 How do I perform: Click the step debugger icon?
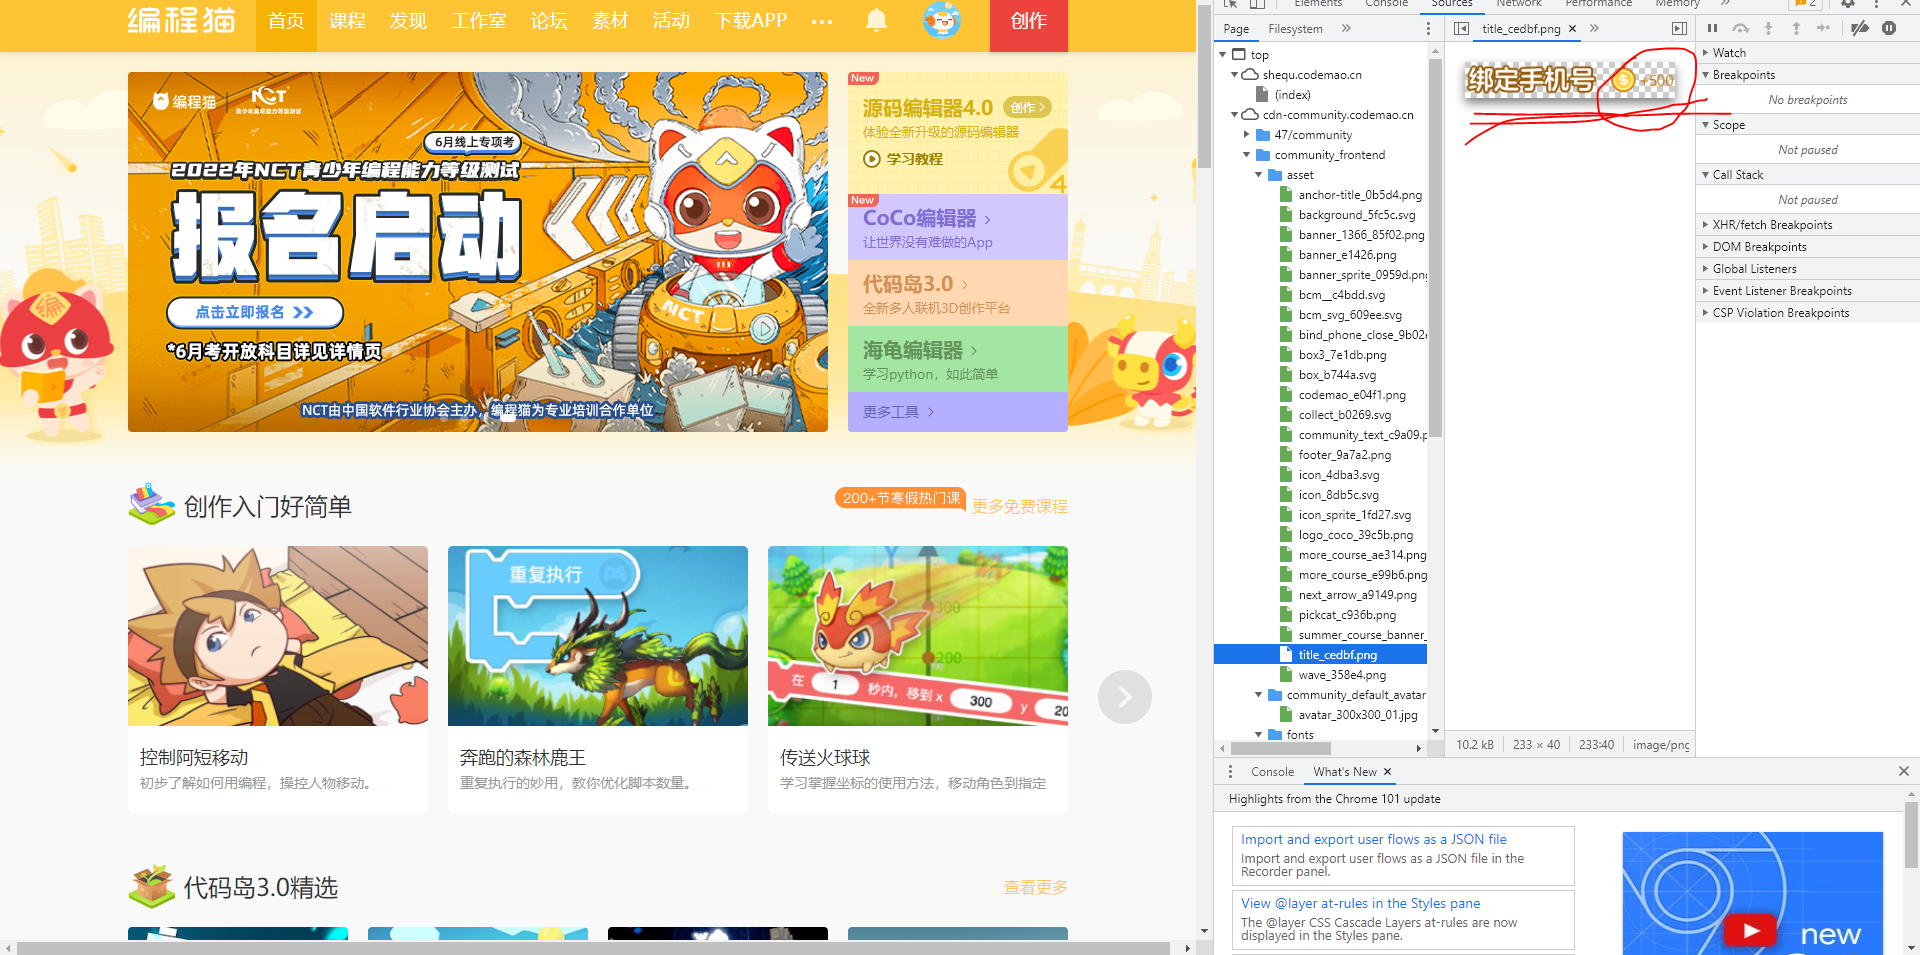(x=1824, y=29)
